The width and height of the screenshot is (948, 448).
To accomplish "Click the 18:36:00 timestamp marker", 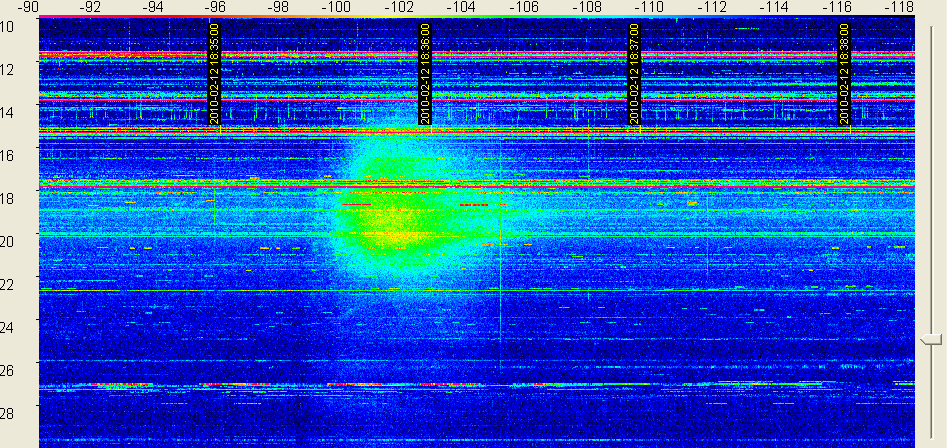I will click(x=424, y=74).
